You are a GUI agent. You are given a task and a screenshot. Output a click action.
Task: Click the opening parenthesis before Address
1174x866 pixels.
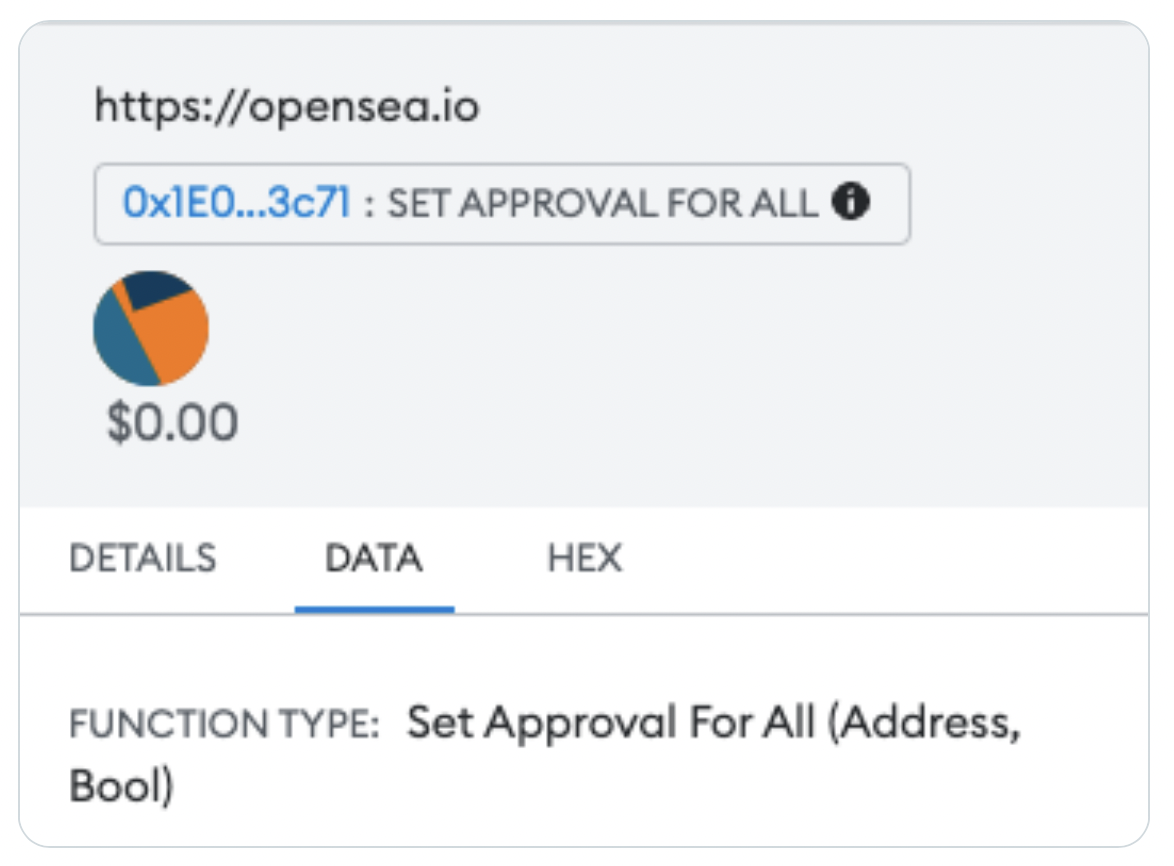pos(833,724)
